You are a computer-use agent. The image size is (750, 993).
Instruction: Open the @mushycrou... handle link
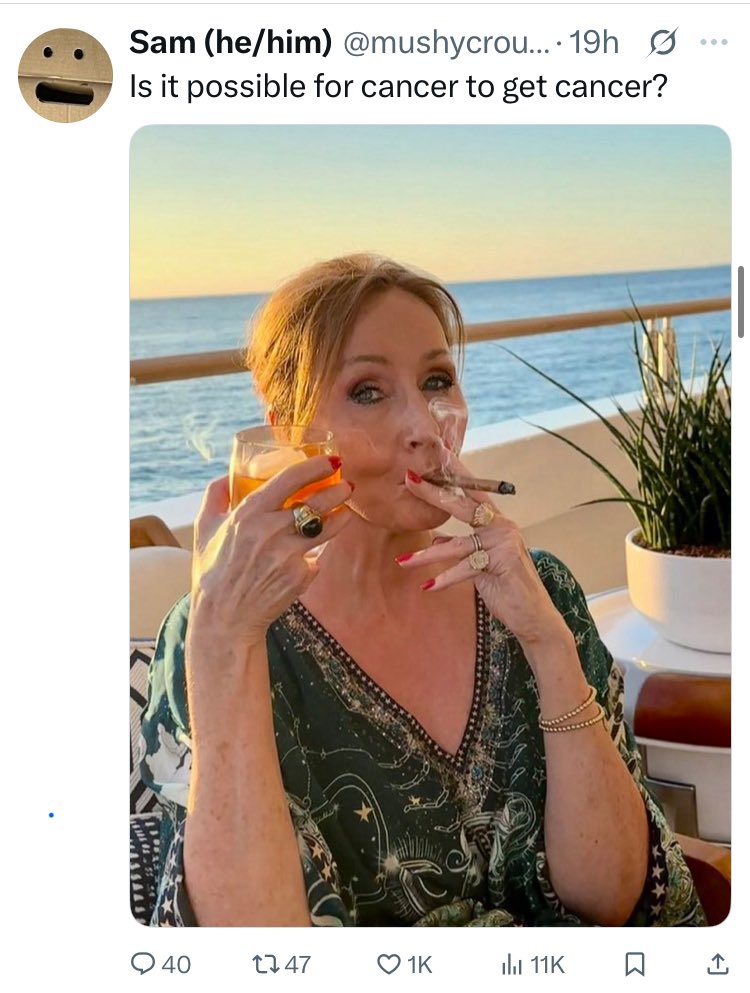(x=447, y=42)
